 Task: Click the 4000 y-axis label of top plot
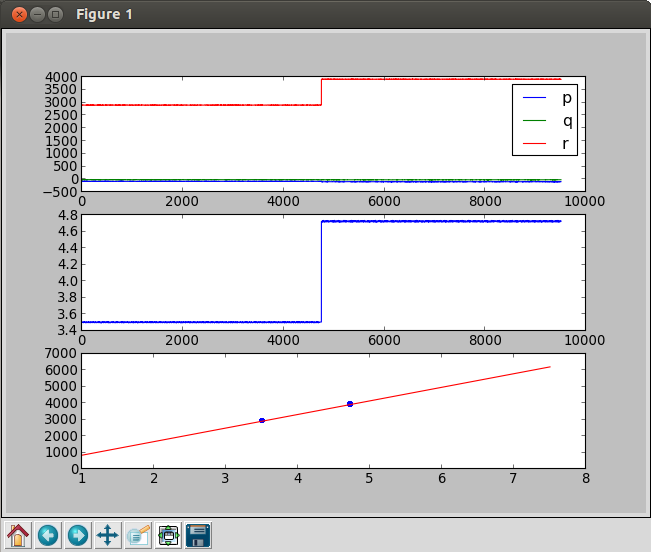[x=61, y=77]
